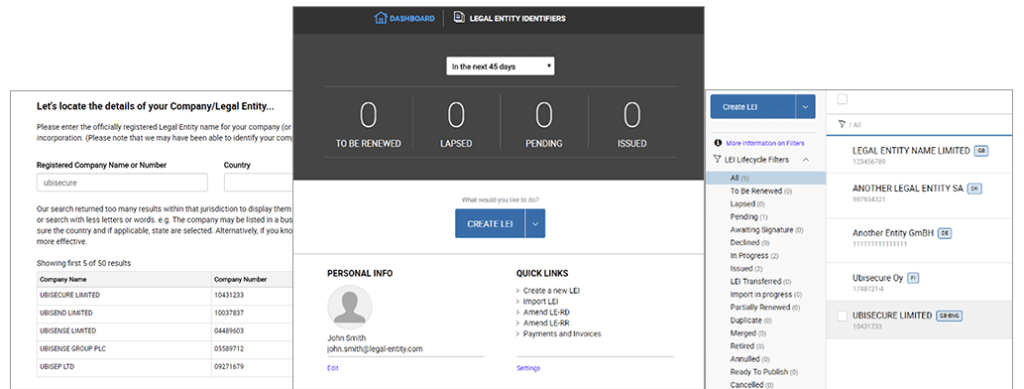Select UBISENSE LIMITED row in the search results
Viewport: 1024px width, 389px height.
click(165, 331)
